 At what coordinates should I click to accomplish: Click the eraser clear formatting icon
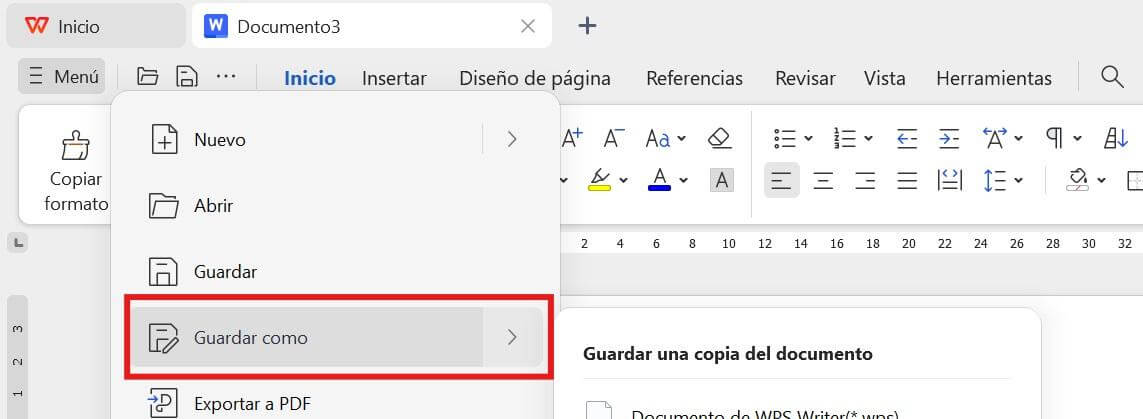point(719,138)
